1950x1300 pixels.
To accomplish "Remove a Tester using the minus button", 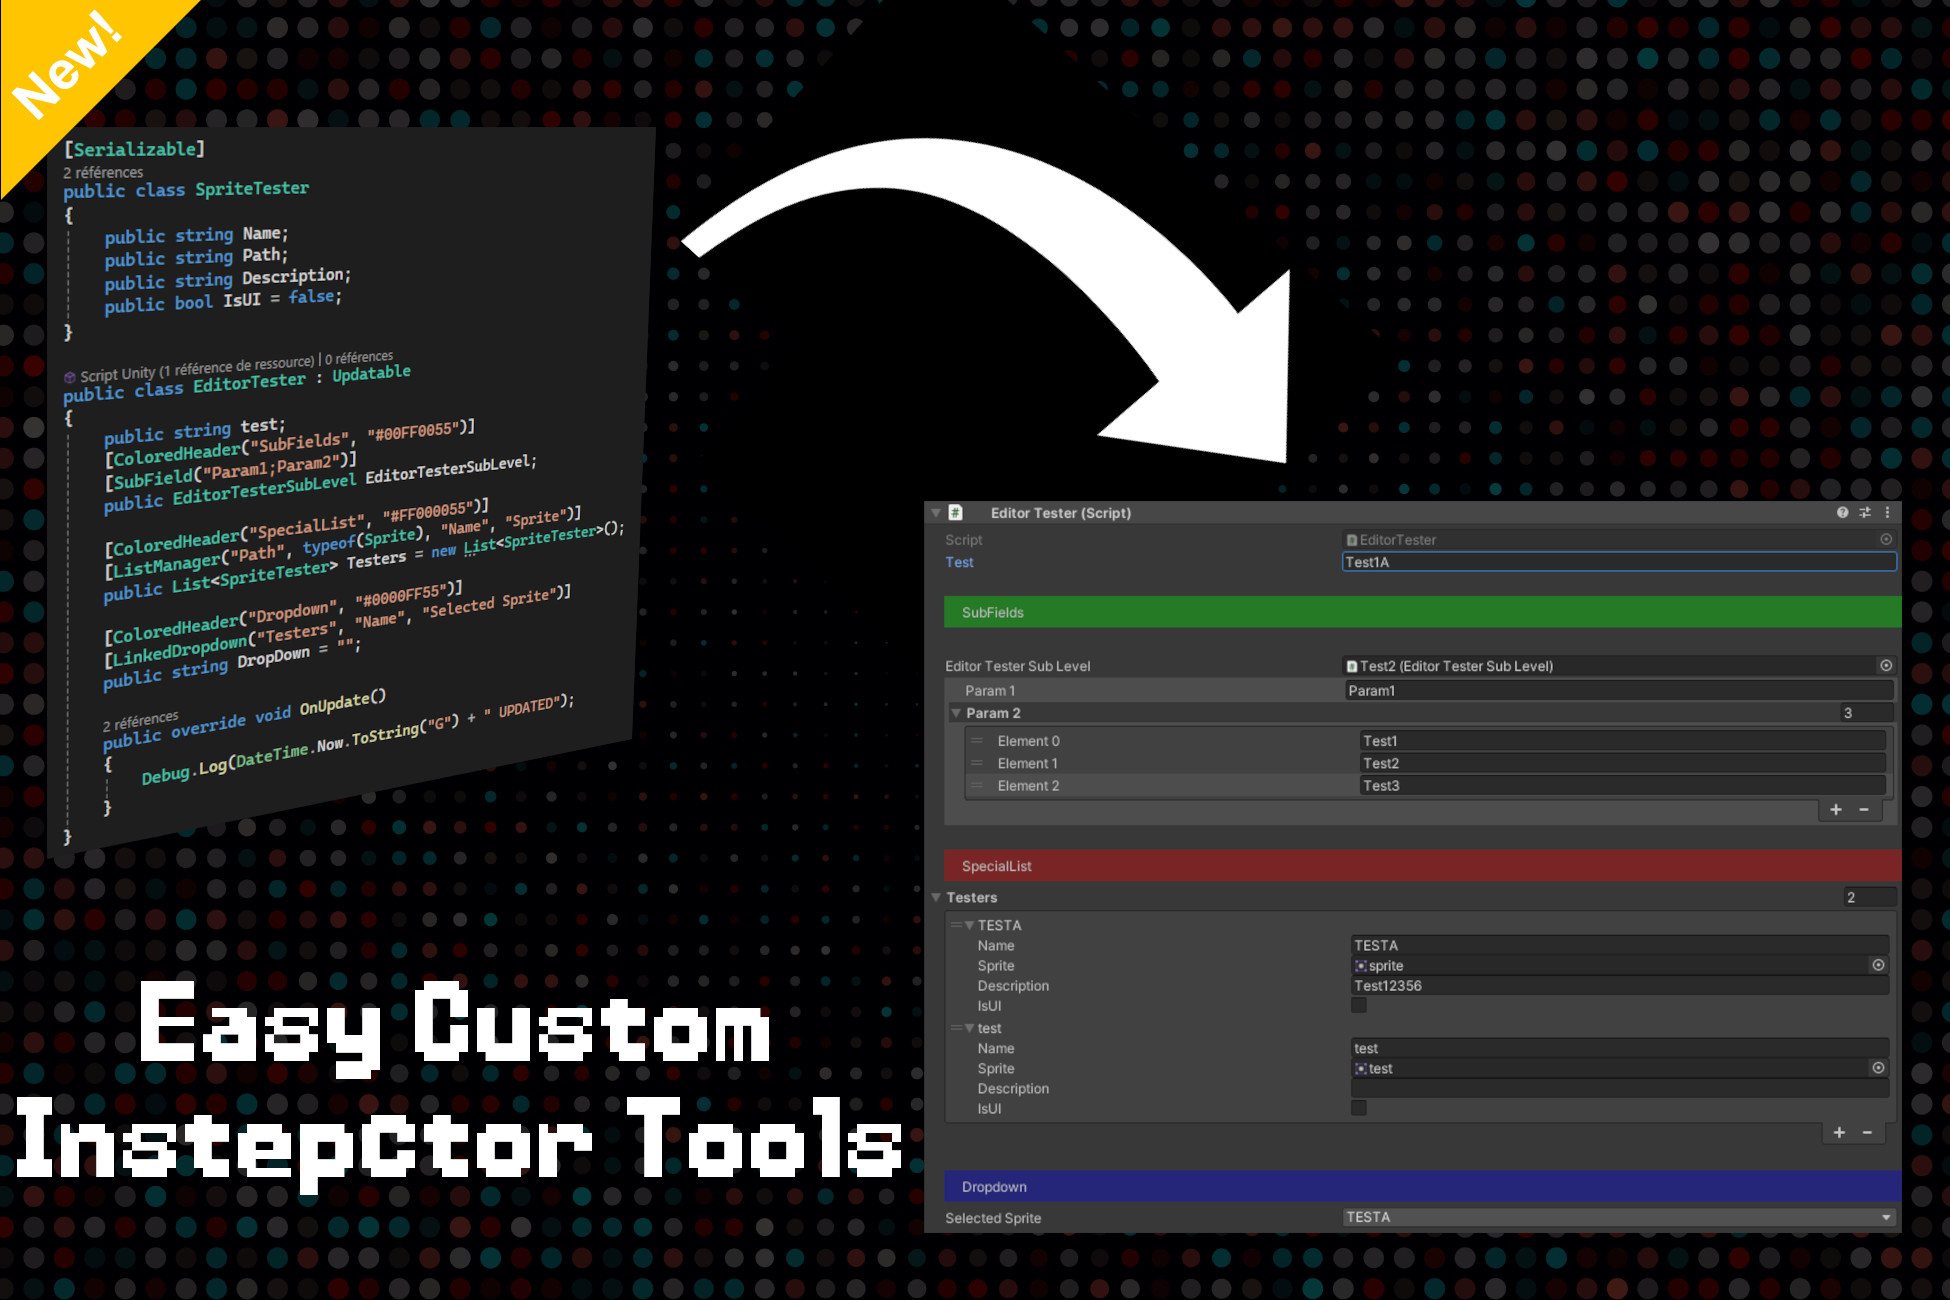I will (x=1867, y=1132).
